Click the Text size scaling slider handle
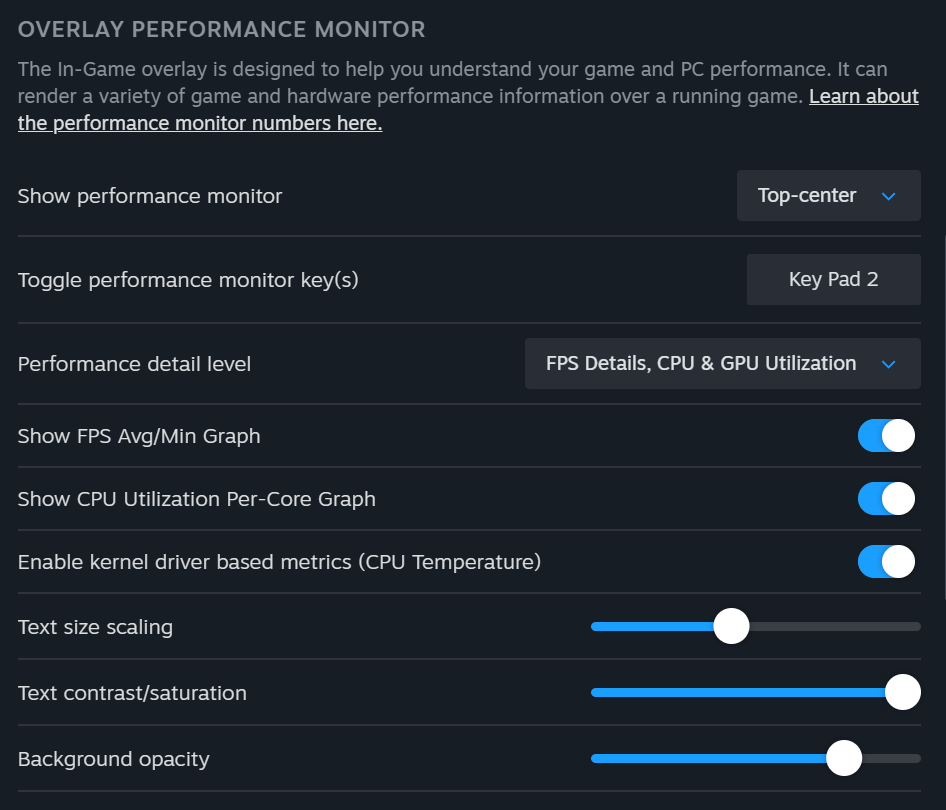Screen dimensions: 946x810 [x=732, y=627]
